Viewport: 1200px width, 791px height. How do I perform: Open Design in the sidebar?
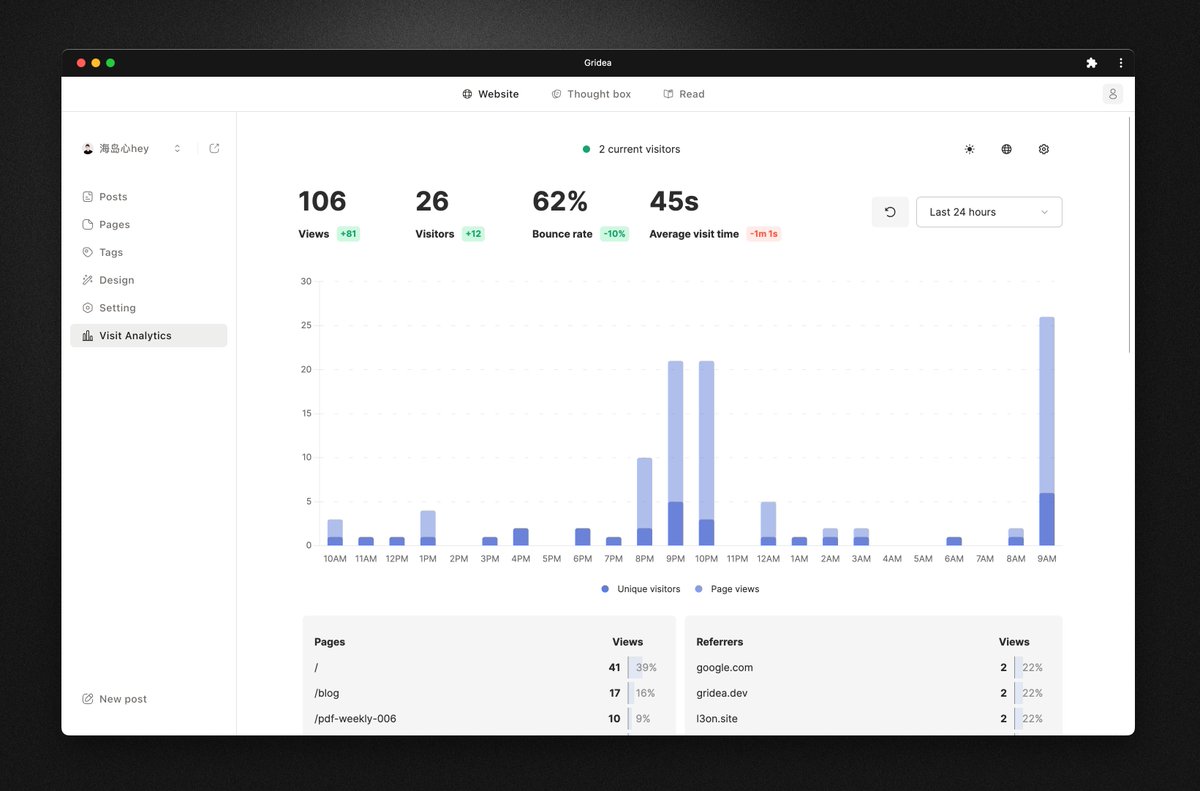[148, 280]
